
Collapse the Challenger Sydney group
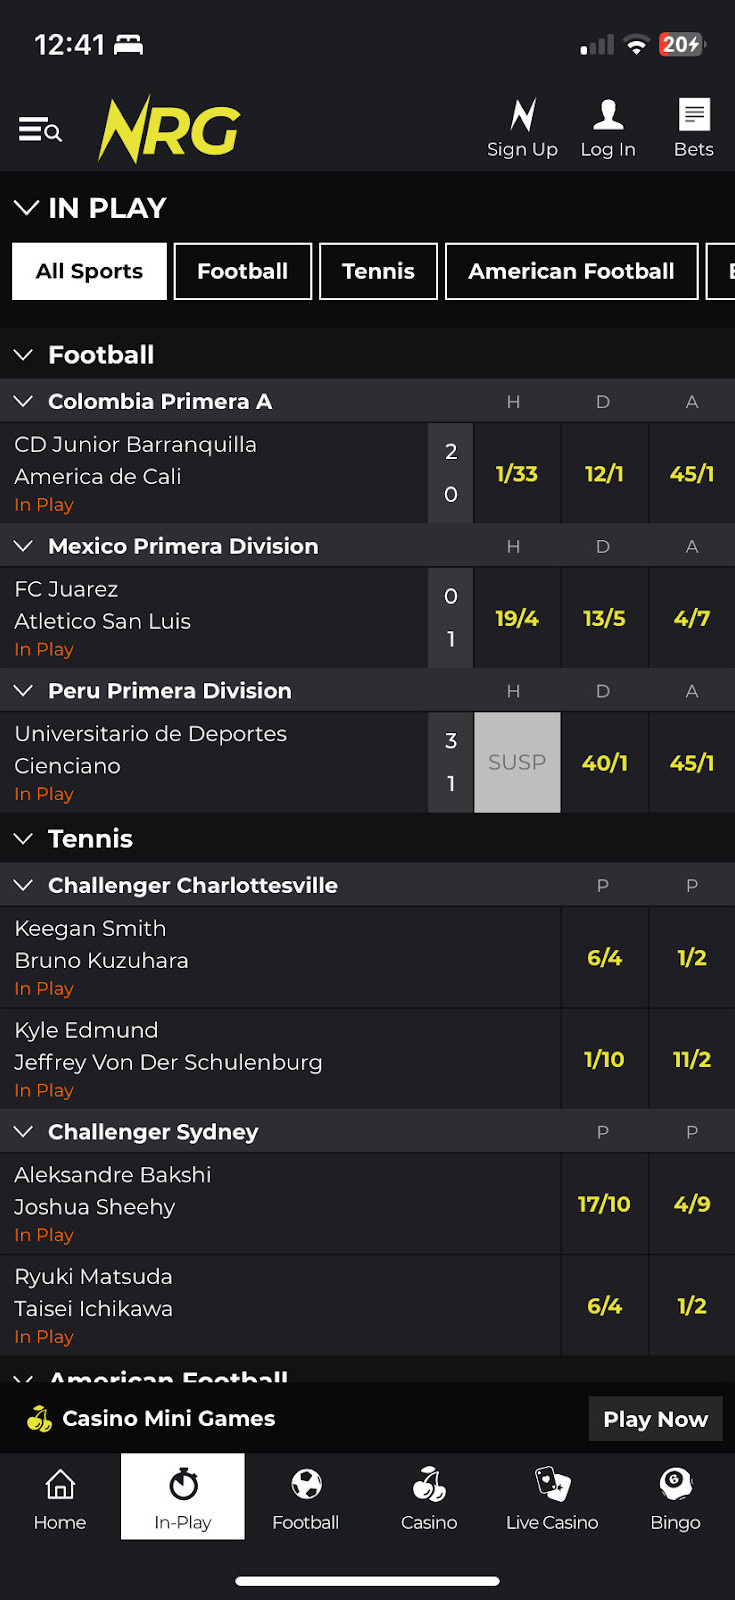click(23, 1132)
